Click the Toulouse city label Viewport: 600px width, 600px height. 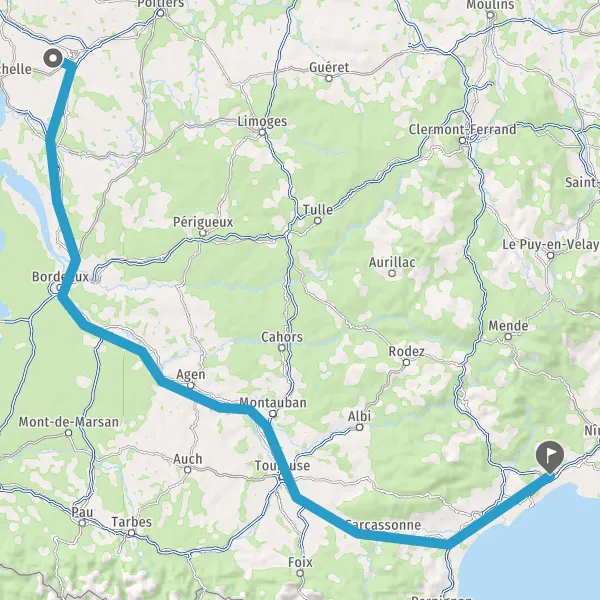(282, 466)
